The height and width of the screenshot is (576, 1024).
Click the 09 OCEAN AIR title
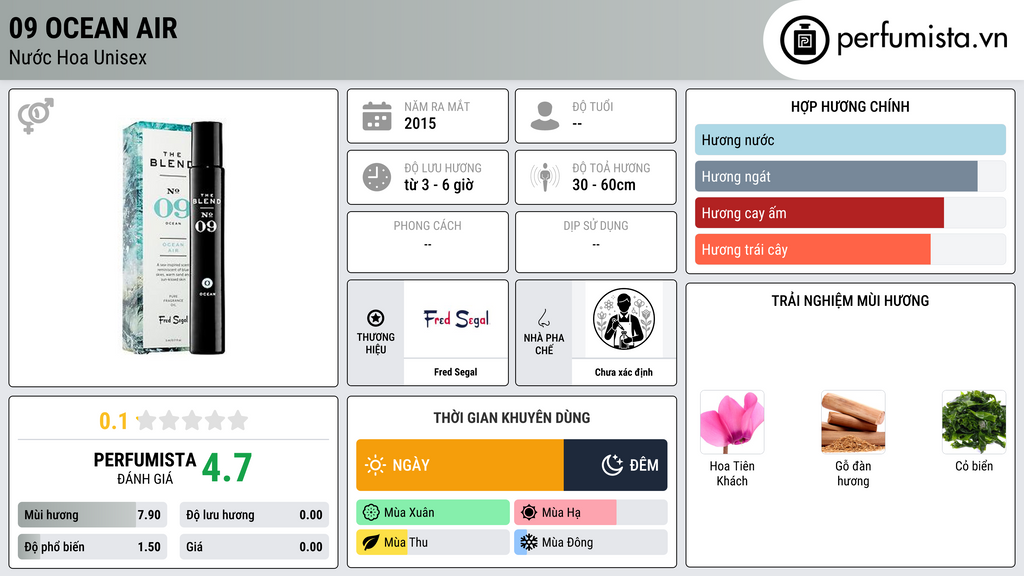pyautogui.click(x=93, y=28)
